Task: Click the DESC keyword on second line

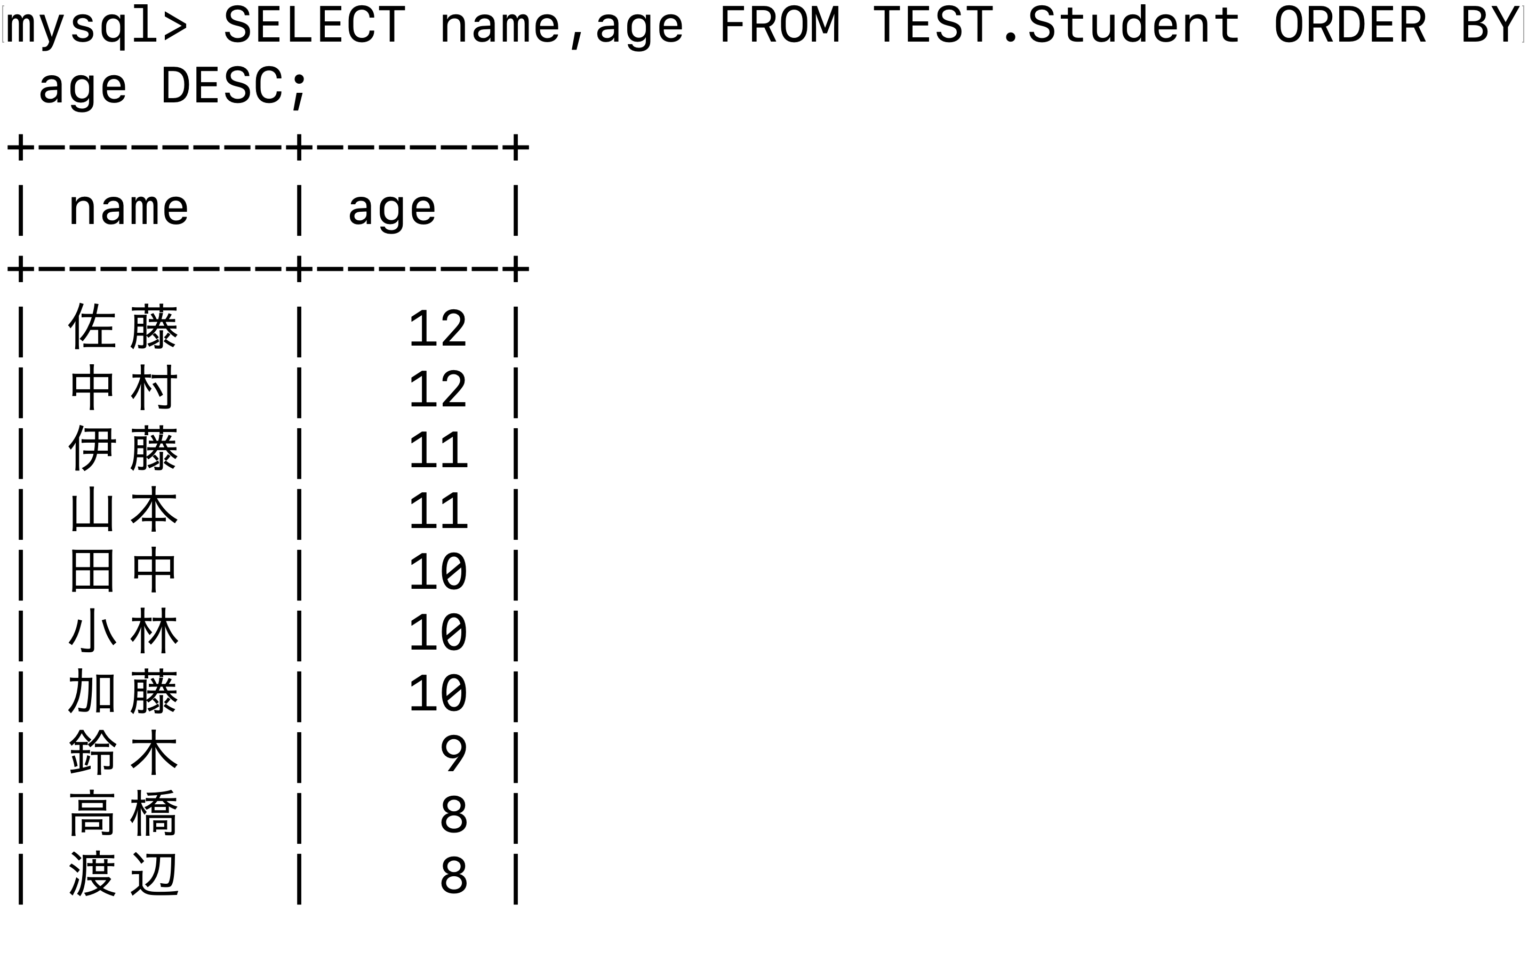Action: point(222,87)
